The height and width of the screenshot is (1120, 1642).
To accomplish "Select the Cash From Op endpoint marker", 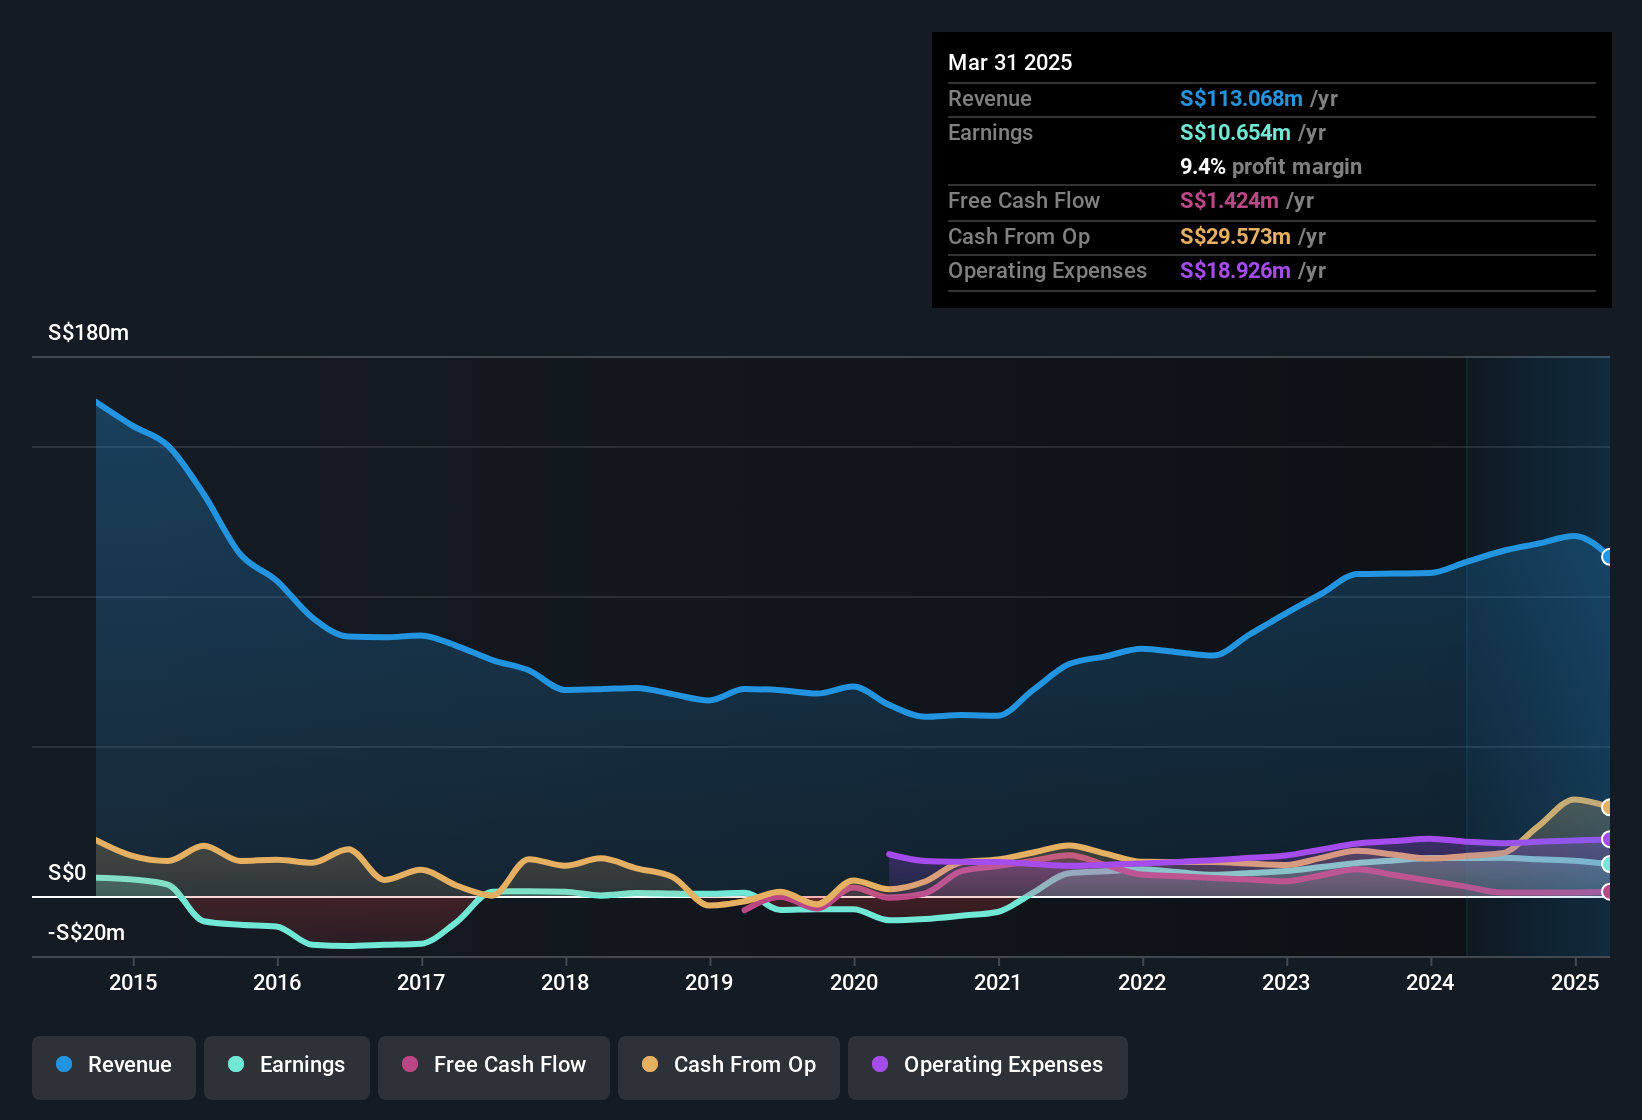I will click(x=1607, y=807).
